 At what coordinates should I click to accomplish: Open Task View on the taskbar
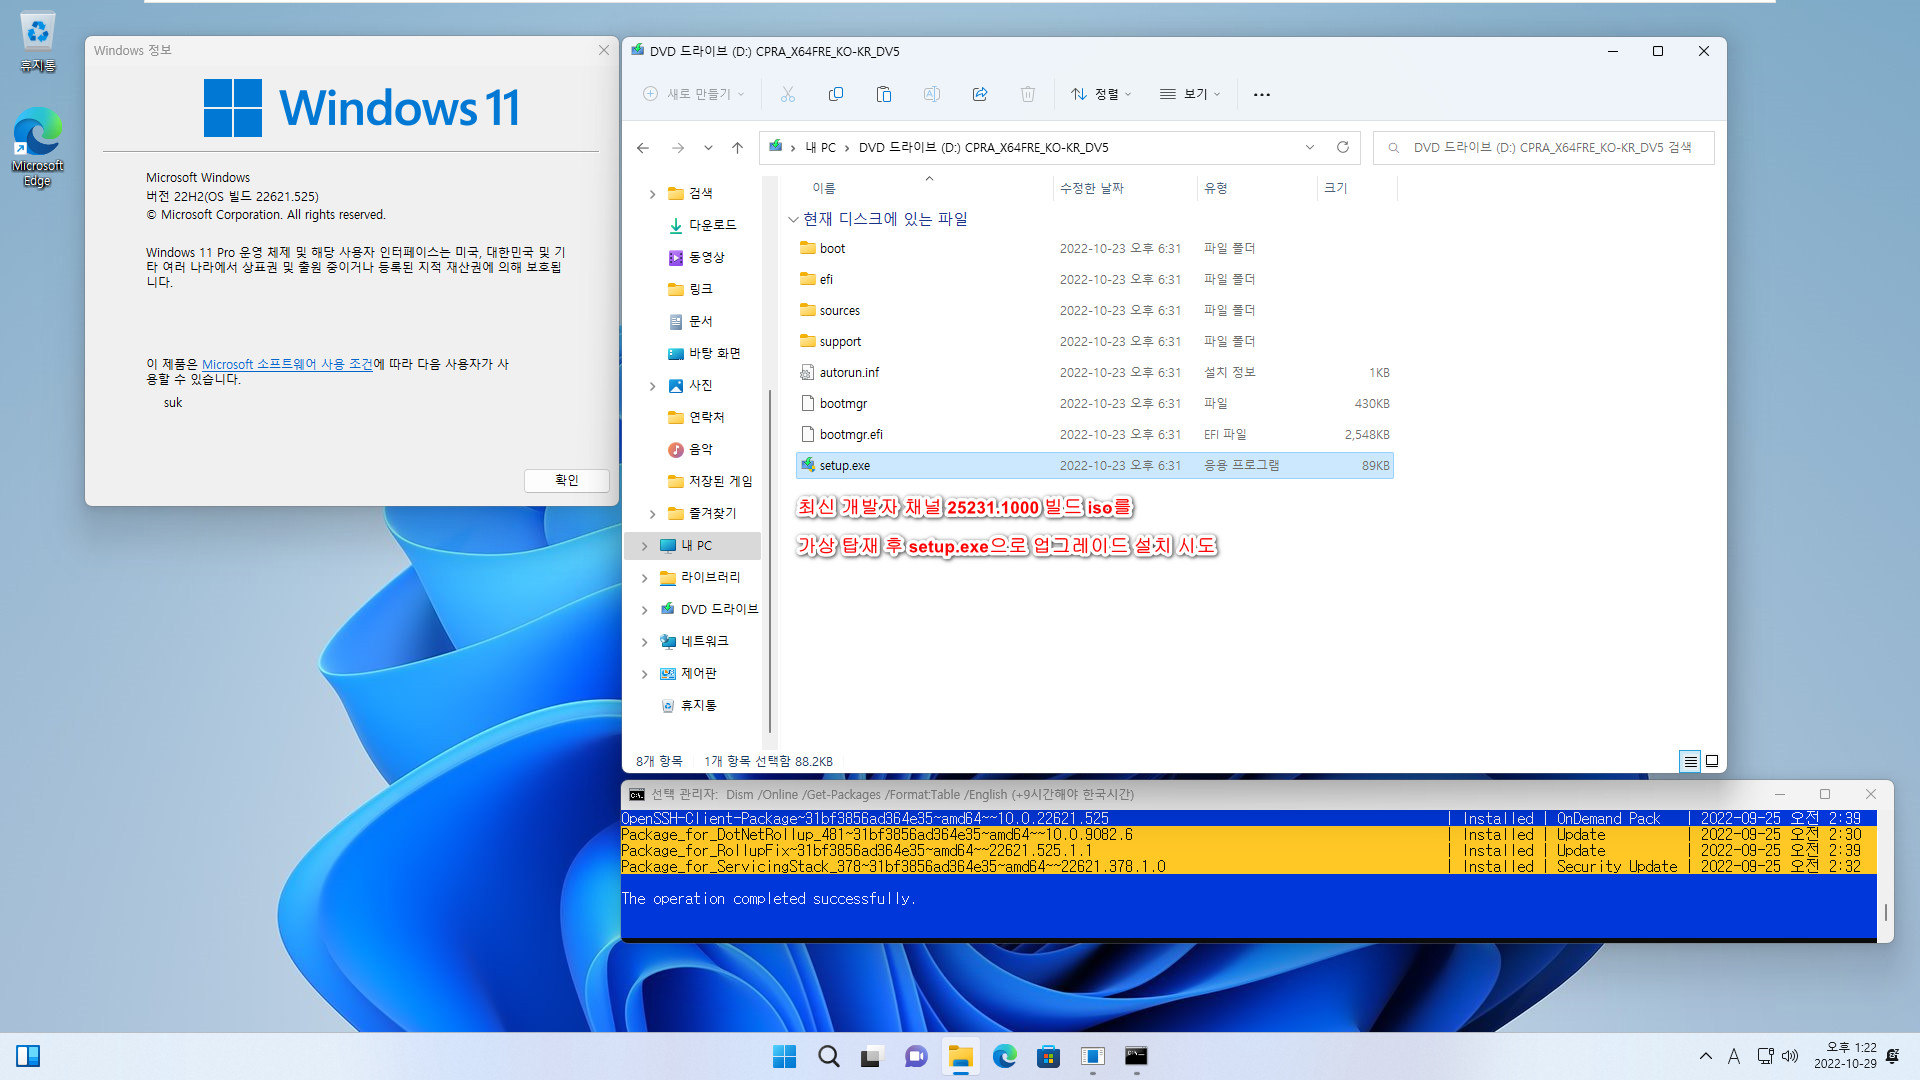point(872,1056)
